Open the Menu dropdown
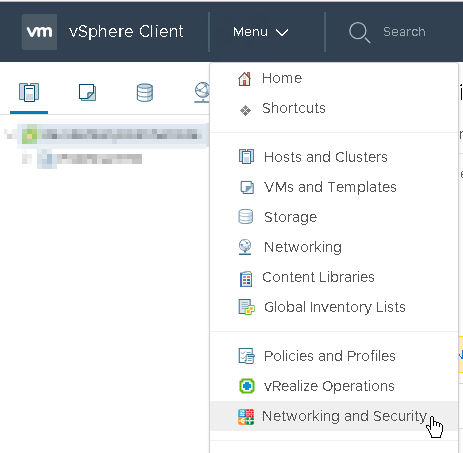This screenshot has width=463, height=453. click(260, 32)
